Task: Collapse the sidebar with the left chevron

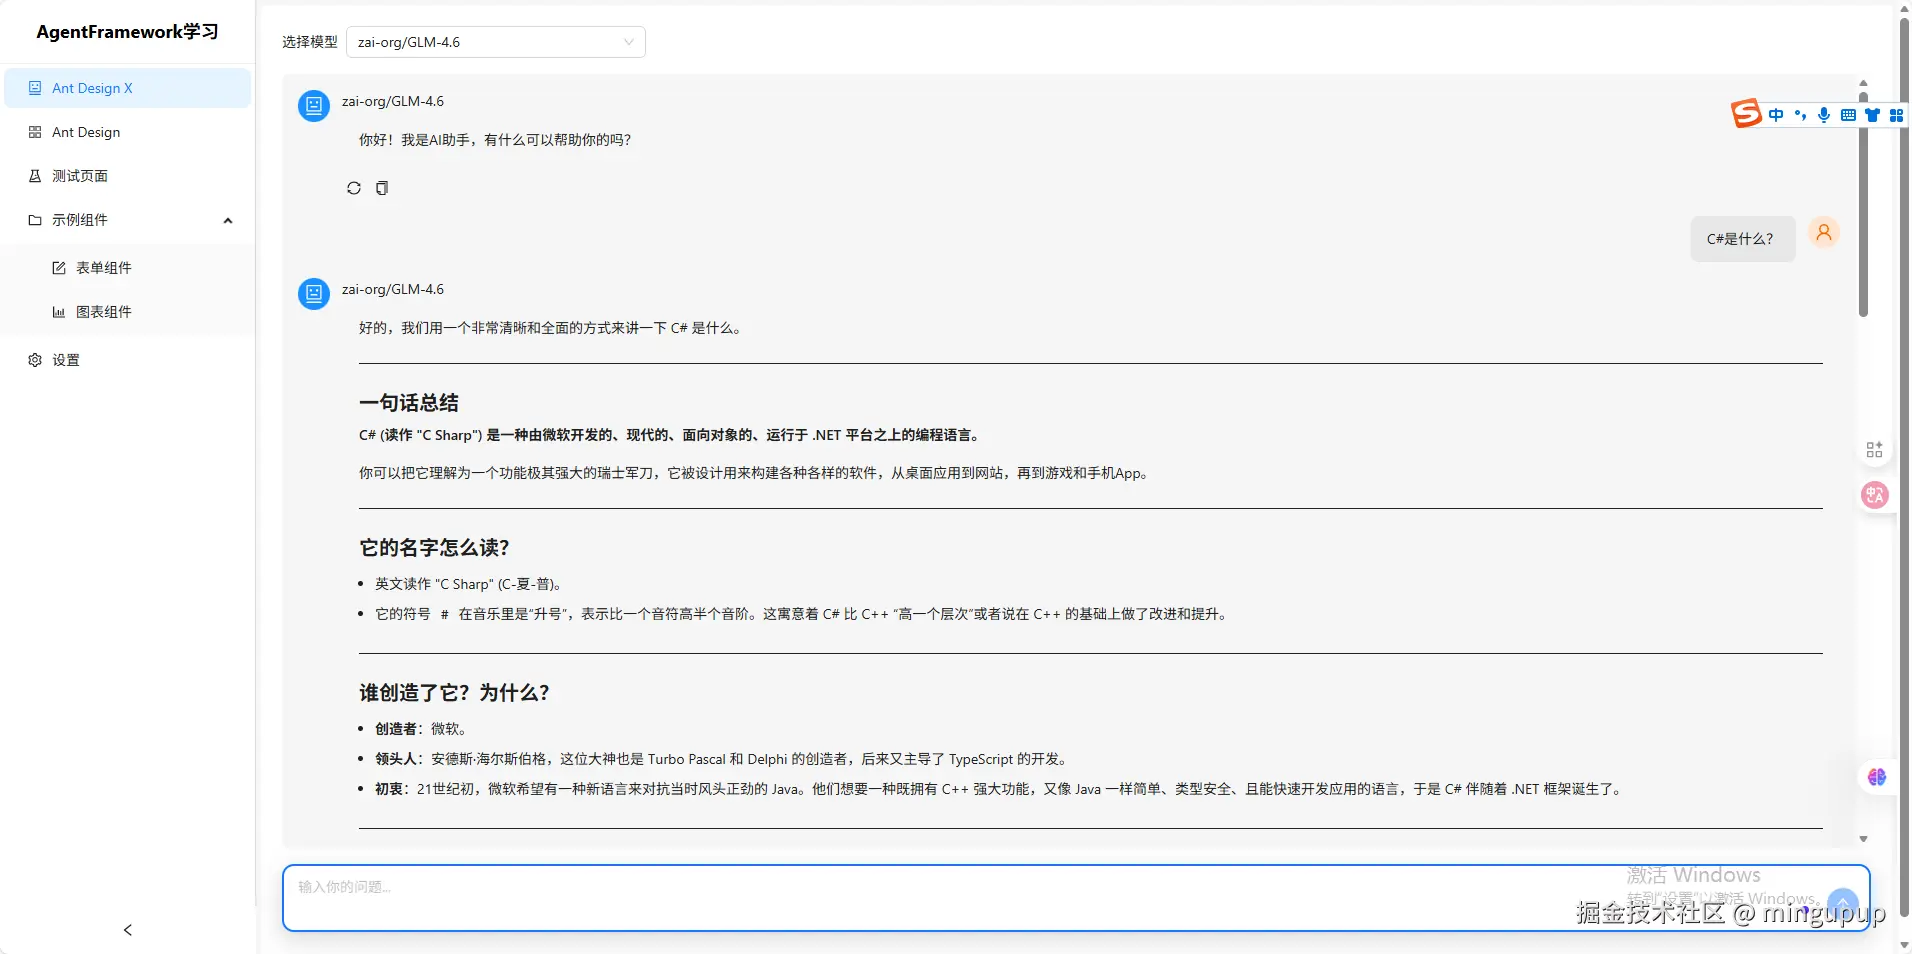Action: (x=128, y=930)
